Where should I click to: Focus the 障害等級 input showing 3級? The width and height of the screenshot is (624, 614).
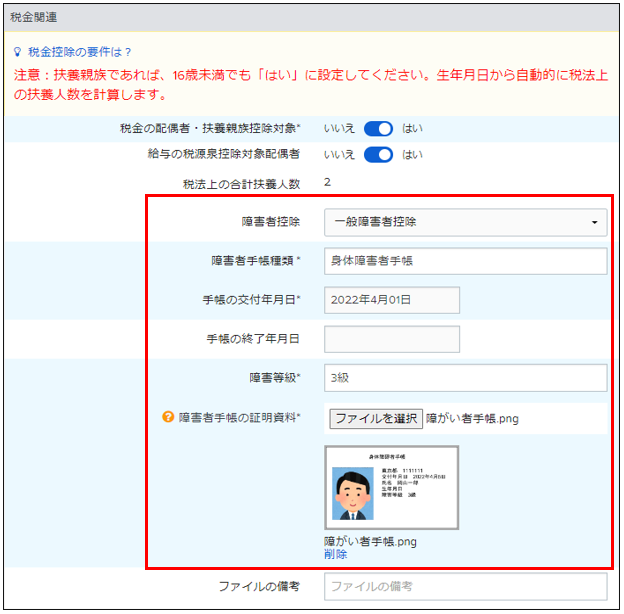[x=465, y=378]
